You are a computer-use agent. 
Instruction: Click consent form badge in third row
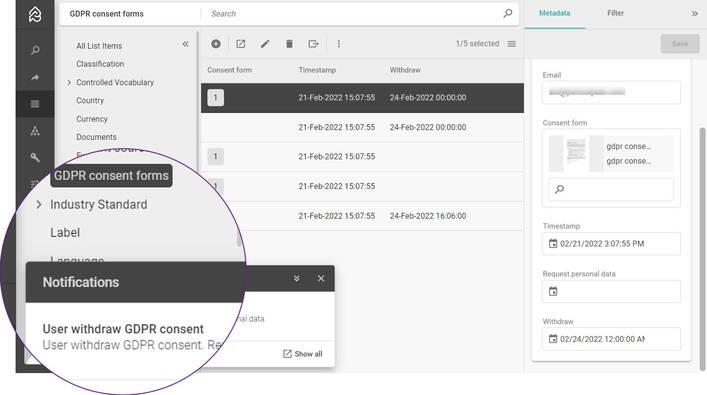pyautogui.click(x=216, y=156)
